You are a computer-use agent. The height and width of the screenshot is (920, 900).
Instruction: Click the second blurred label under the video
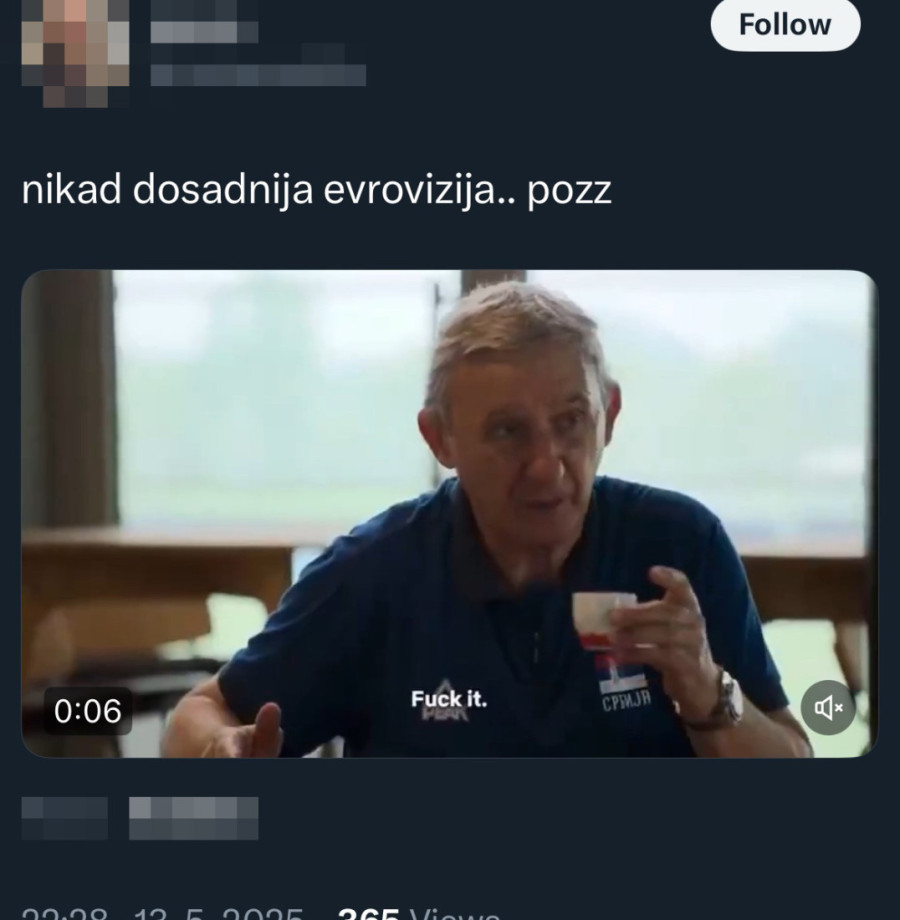click(194, 818)
